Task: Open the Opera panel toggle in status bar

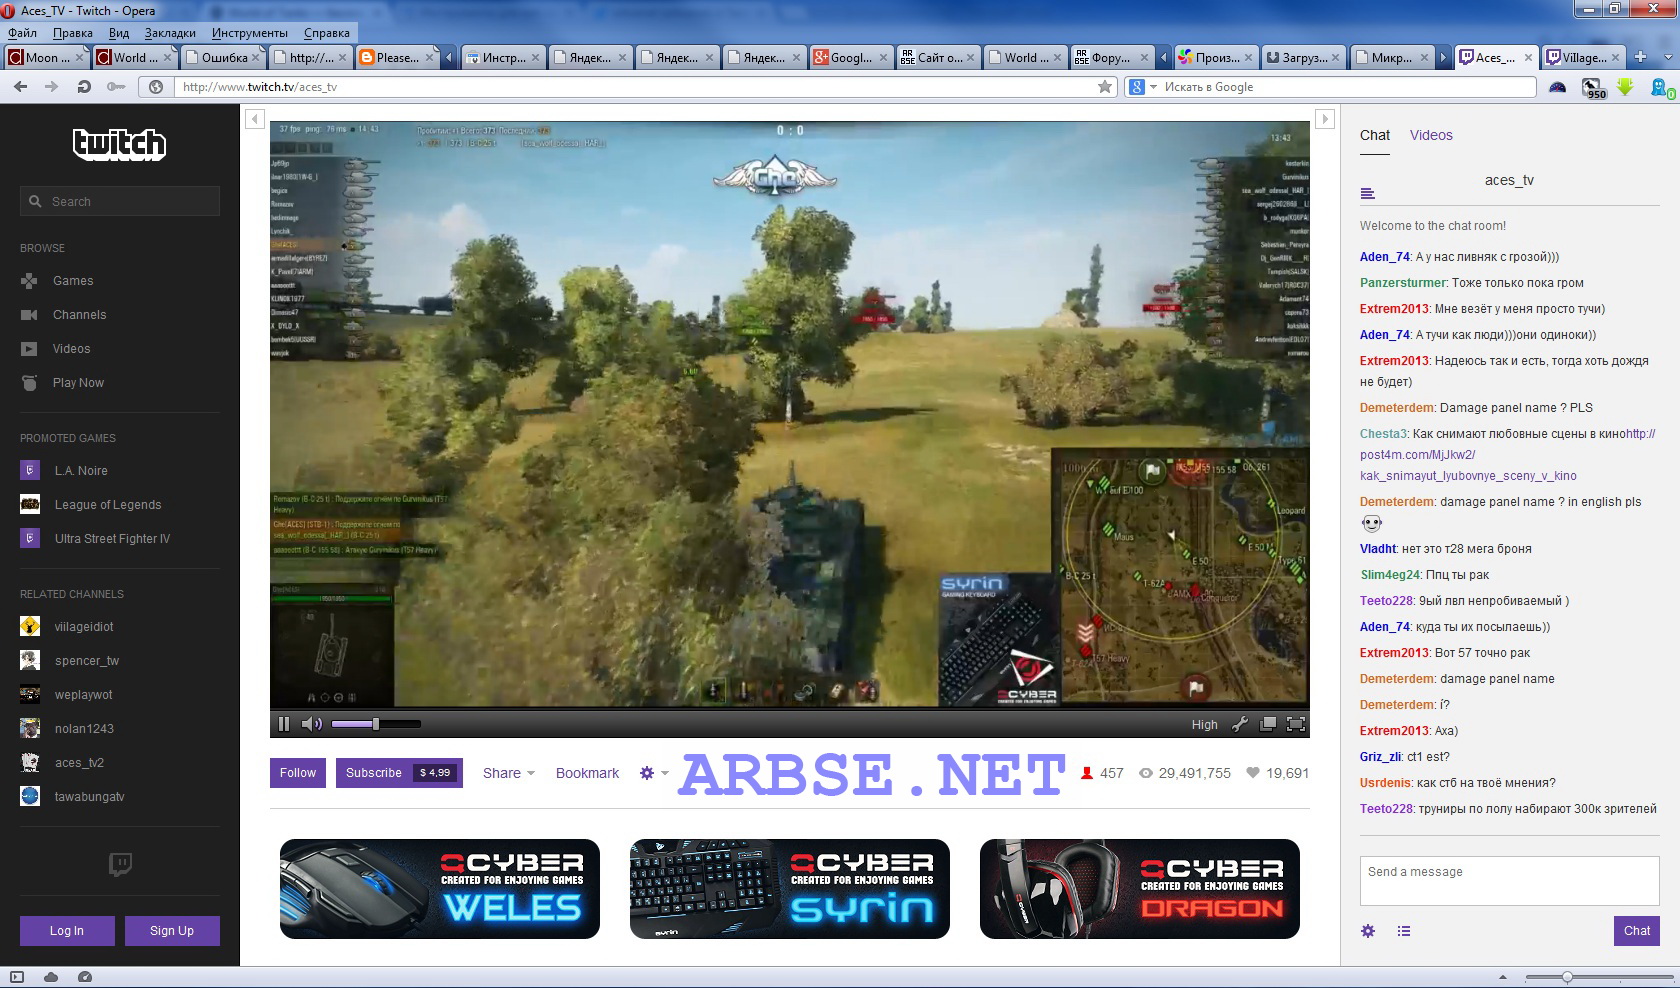Action: point(17,977)
